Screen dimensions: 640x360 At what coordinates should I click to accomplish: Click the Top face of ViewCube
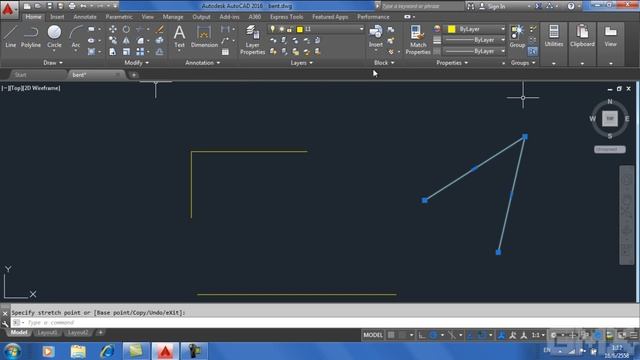610,118
